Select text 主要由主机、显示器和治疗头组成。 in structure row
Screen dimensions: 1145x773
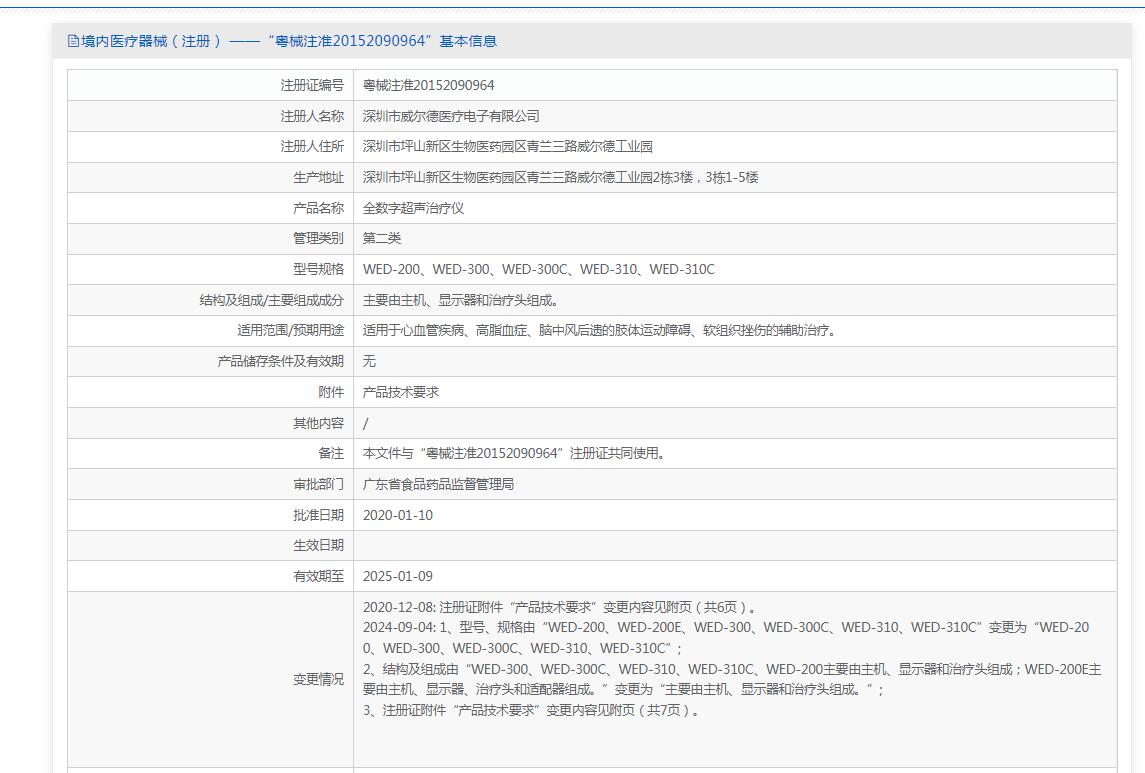tap(462, 300)
